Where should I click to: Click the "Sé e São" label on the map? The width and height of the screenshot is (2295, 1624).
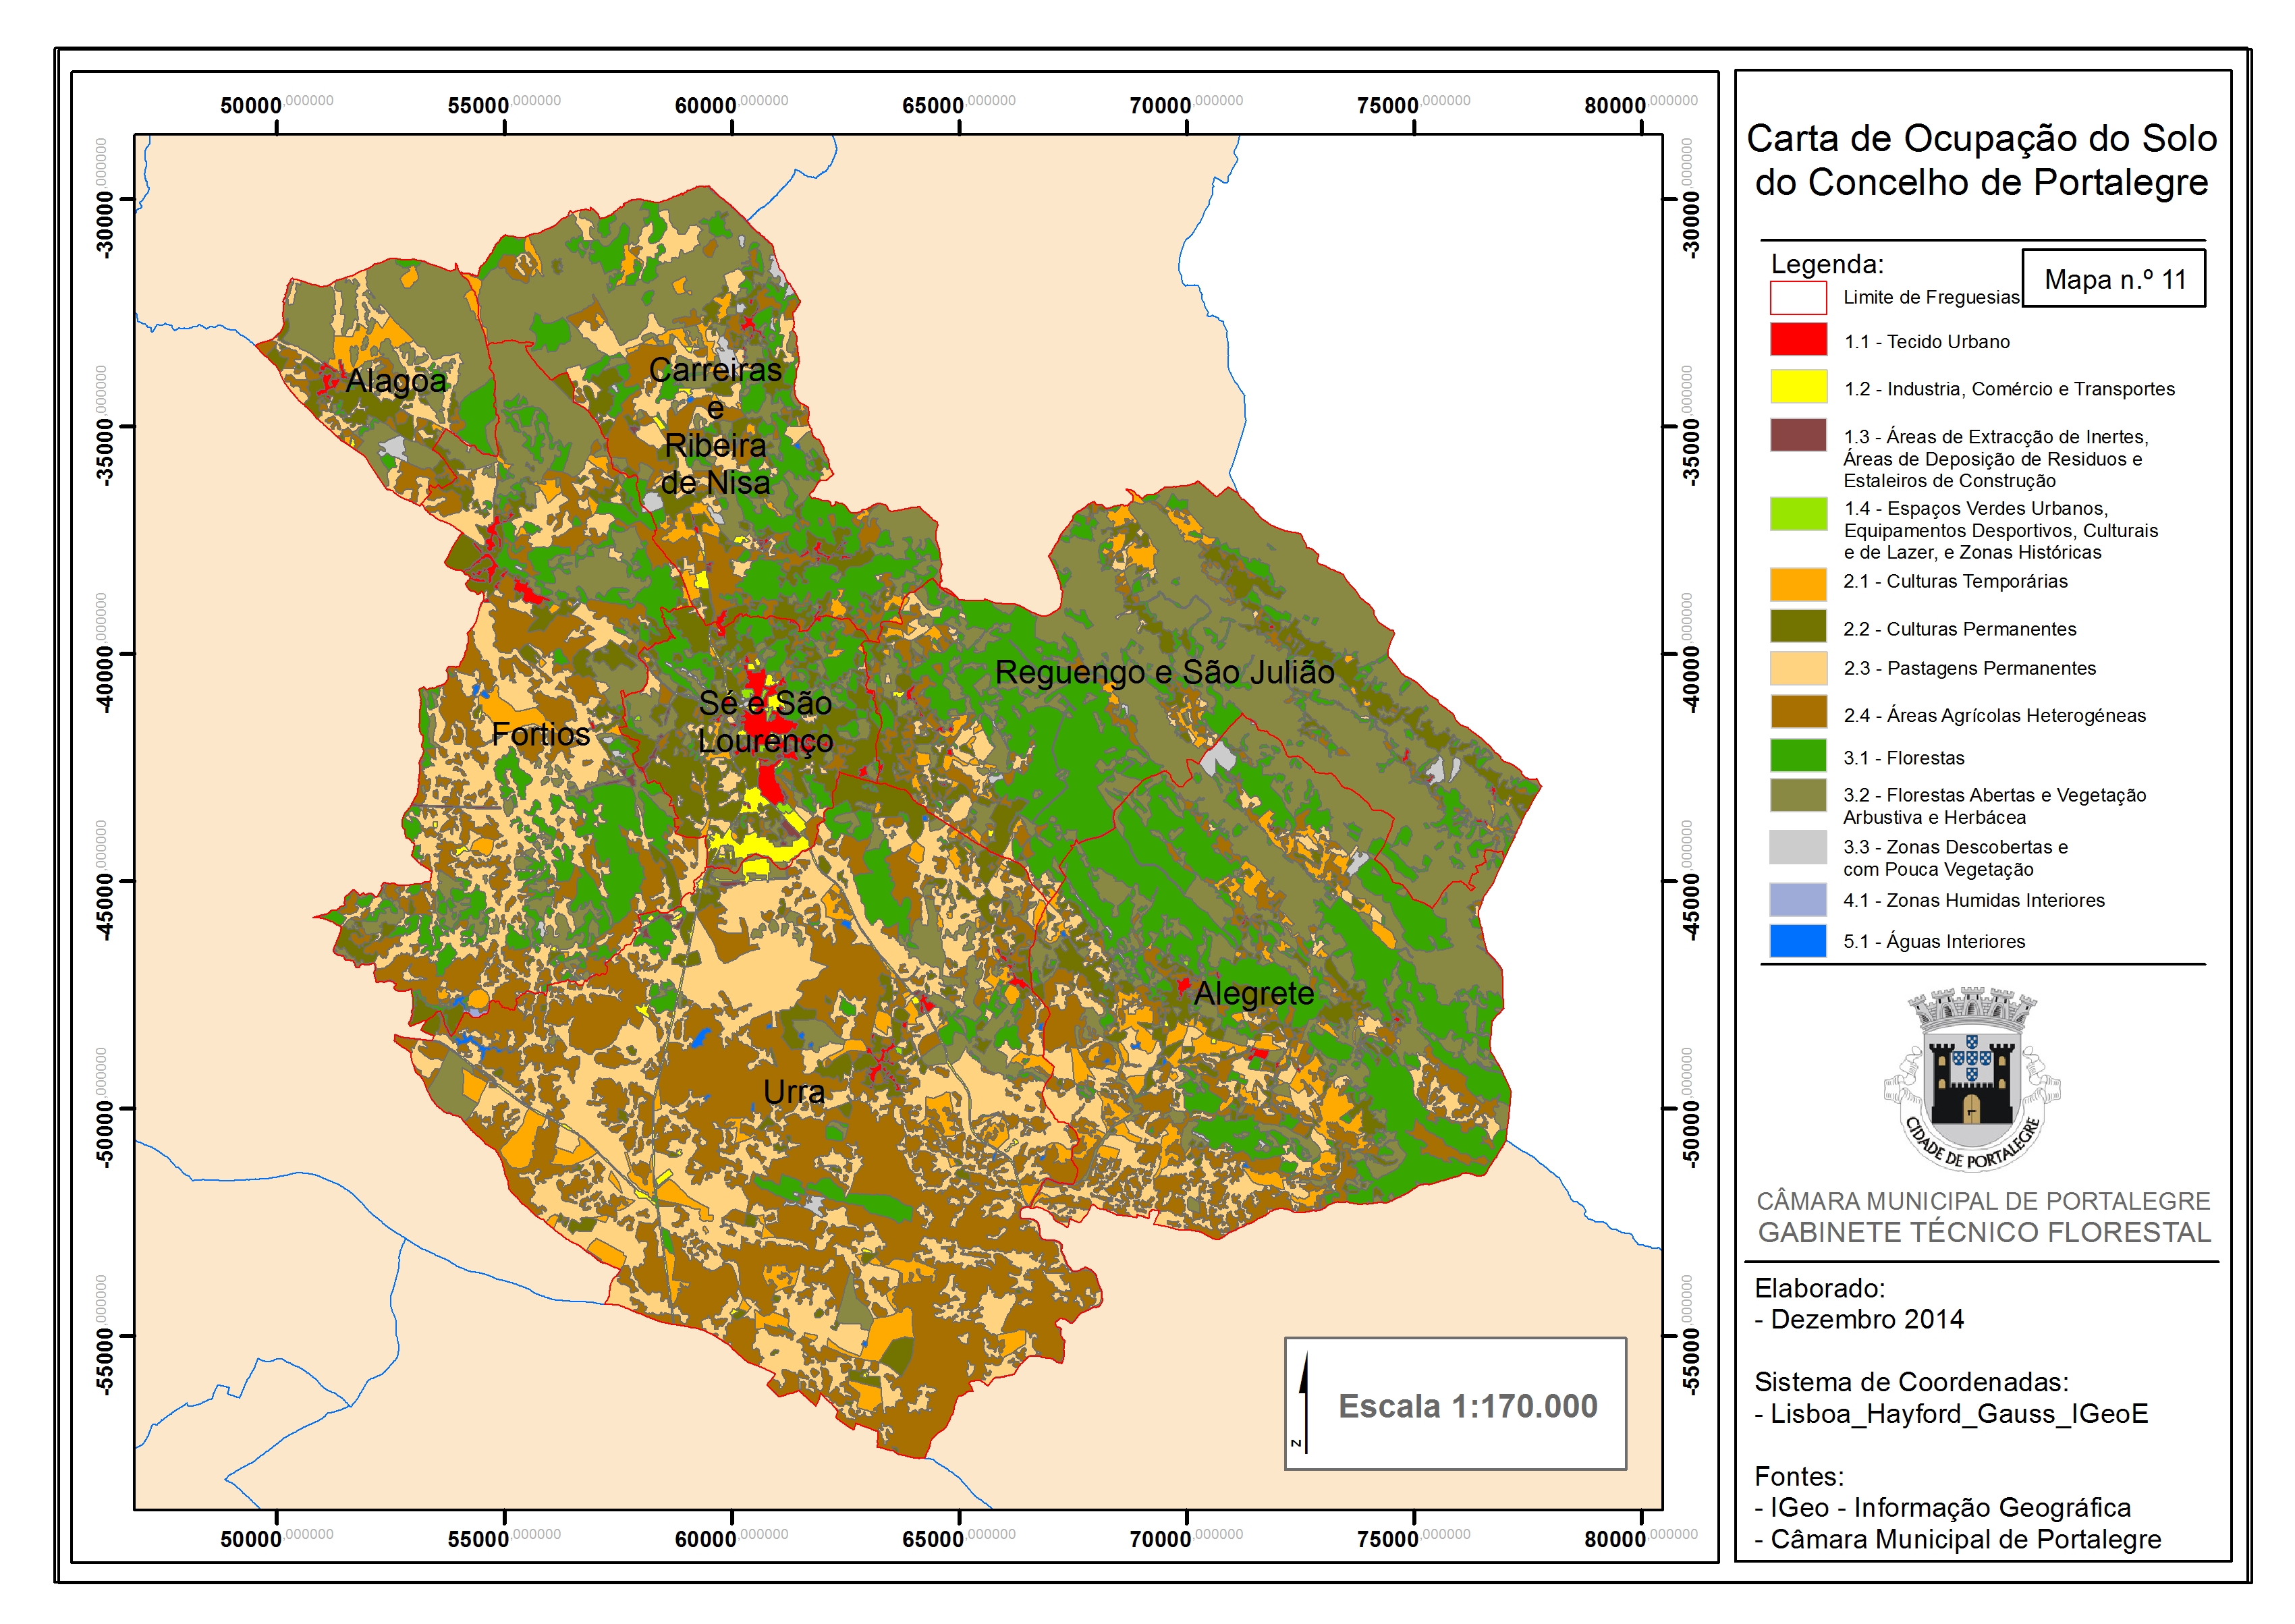click(765, 703)
